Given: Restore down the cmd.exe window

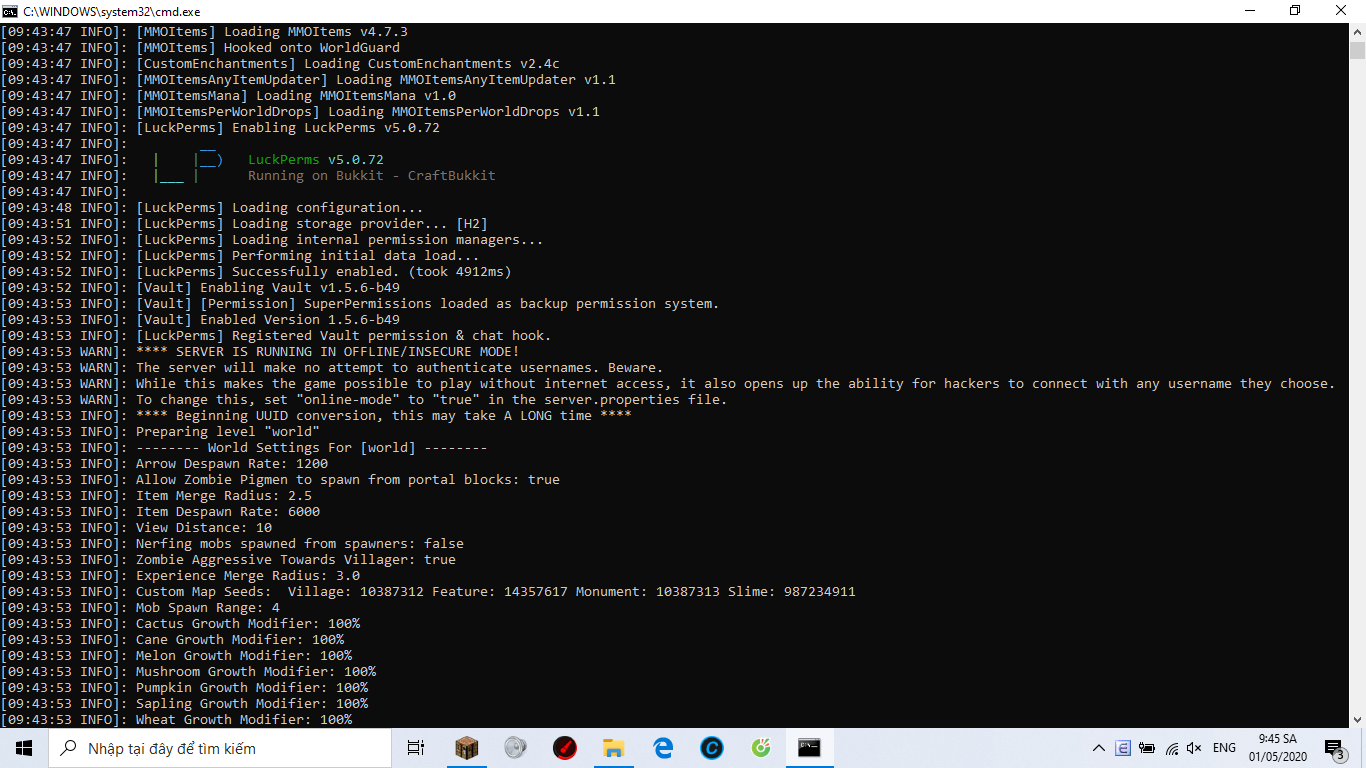Looking at the screenshot, I should (x=1295, y=10).
